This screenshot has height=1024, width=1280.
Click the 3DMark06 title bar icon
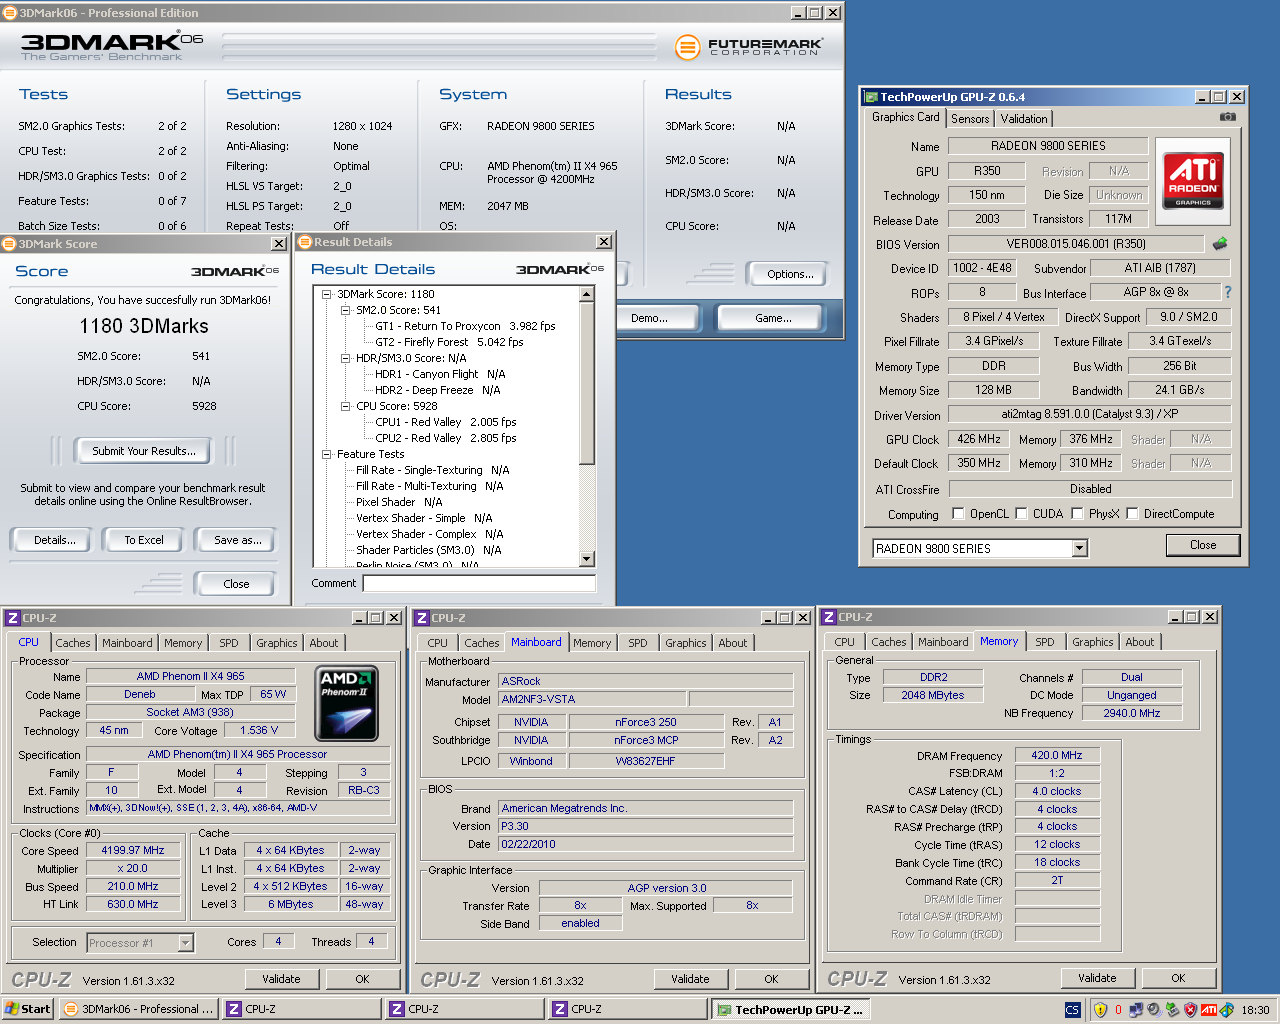tap(10, 13)
